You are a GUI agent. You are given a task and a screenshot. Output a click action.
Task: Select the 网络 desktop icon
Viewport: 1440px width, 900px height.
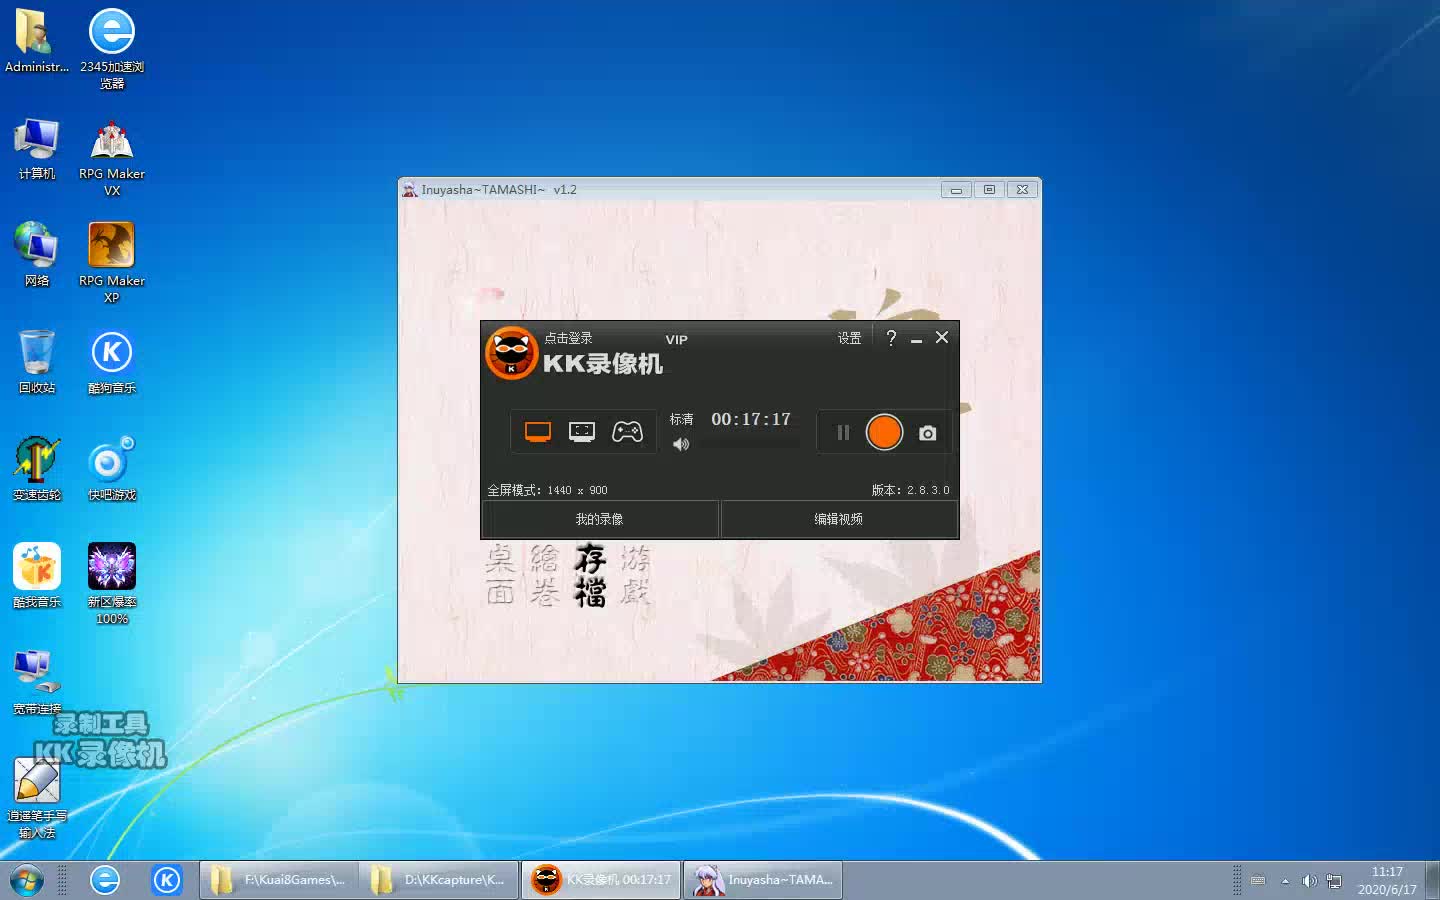37,255
